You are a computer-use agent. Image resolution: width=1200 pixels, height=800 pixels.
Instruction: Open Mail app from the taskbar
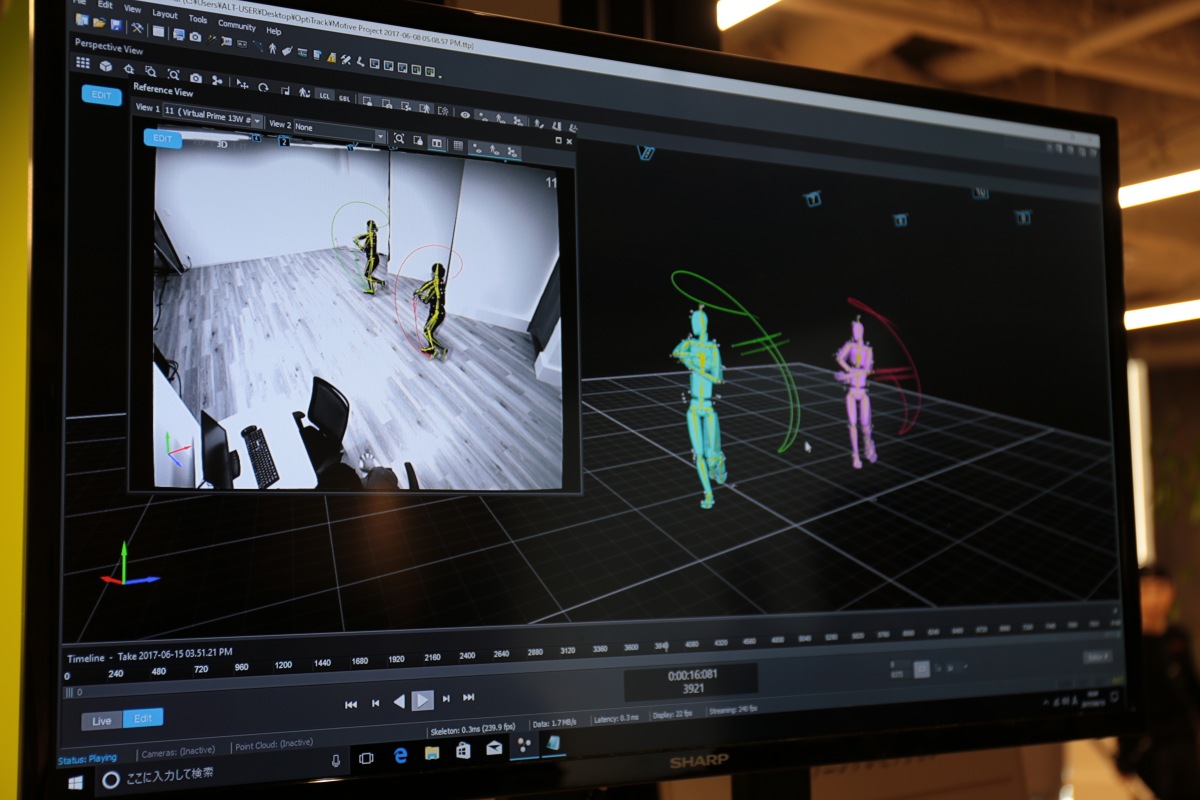(494, 747)
